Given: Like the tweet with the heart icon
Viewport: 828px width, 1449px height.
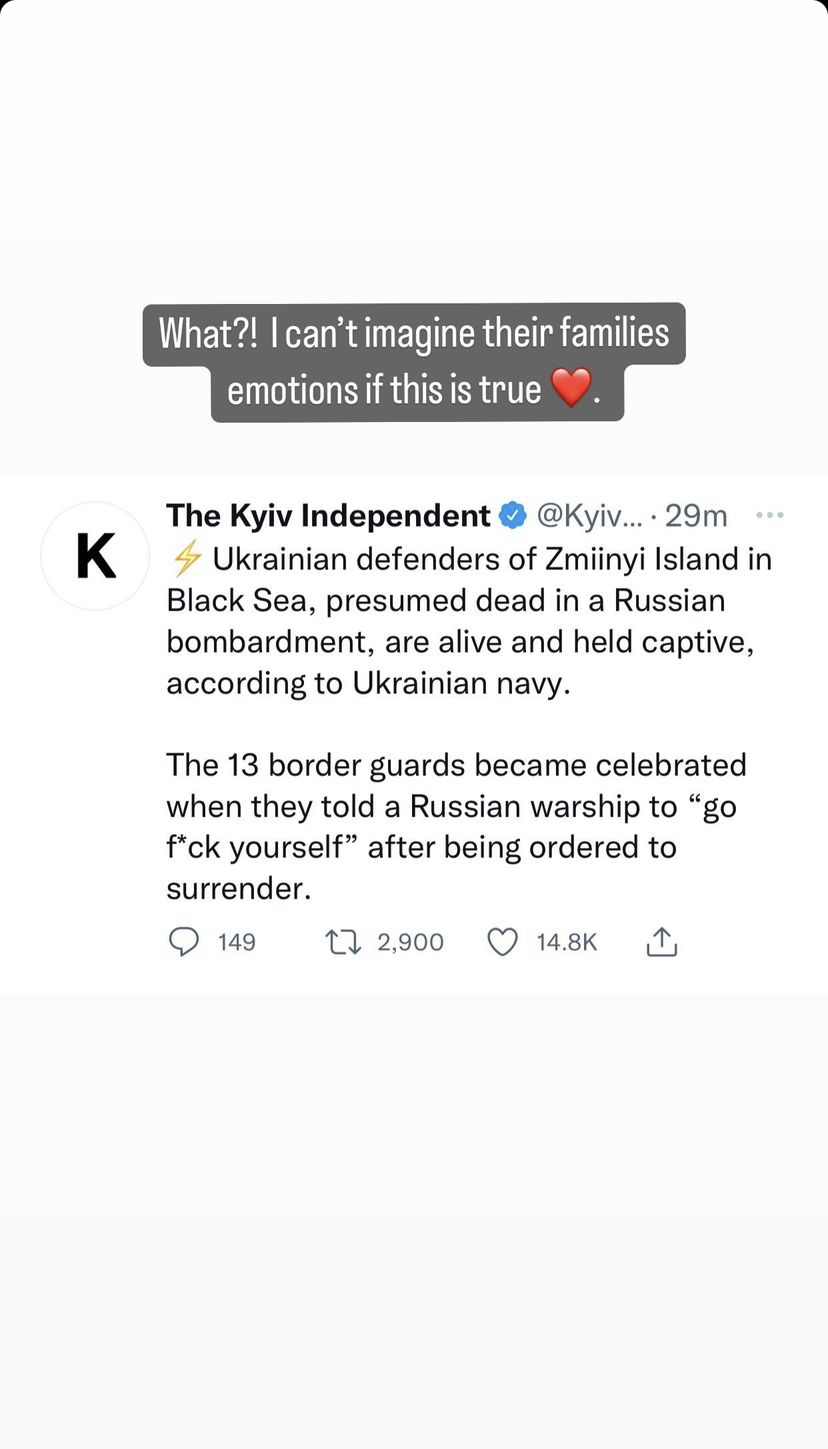Looking at the screenshot, I should click(502, 942).
